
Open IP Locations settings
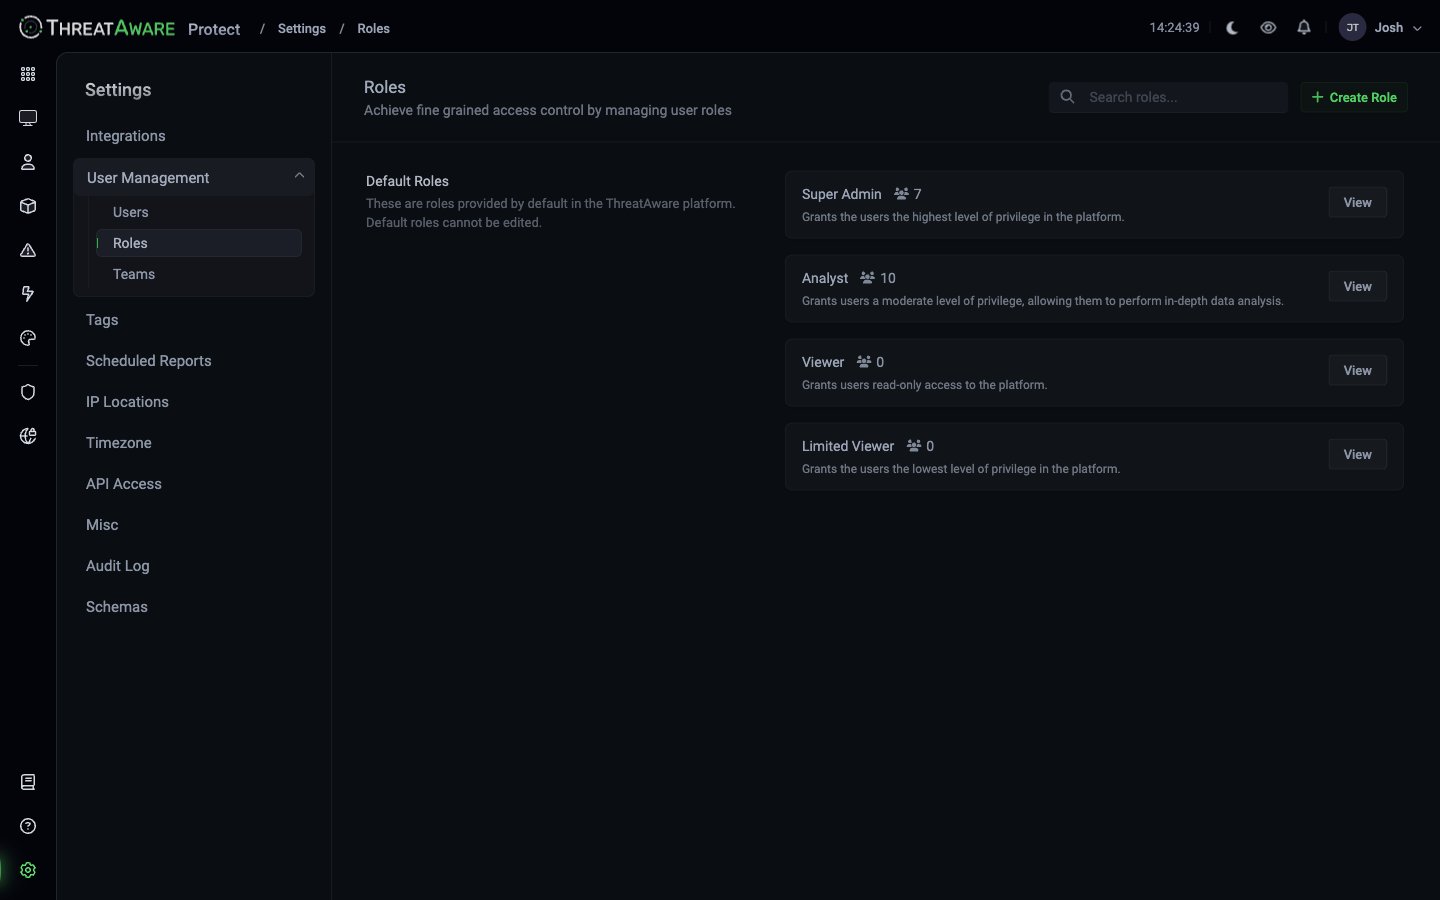[127, 402]
